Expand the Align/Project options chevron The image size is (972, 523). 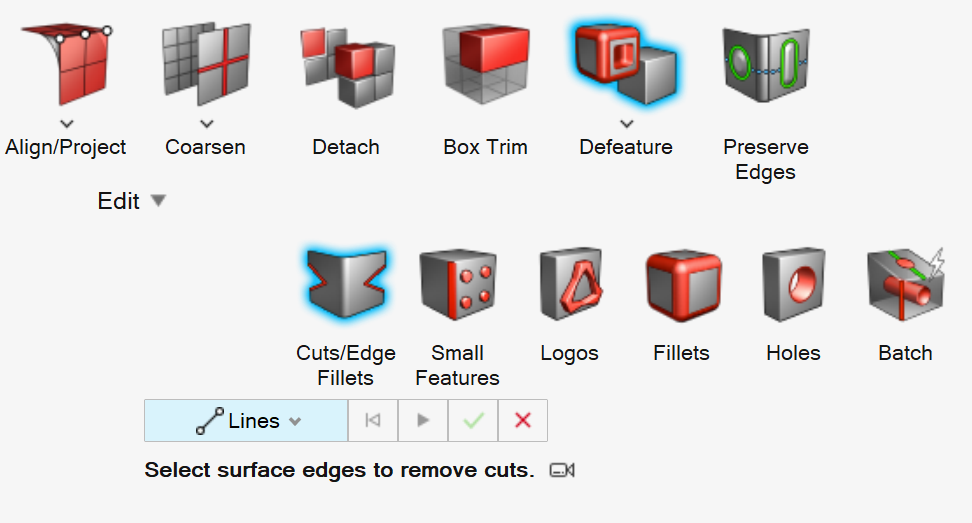[67, 124]
